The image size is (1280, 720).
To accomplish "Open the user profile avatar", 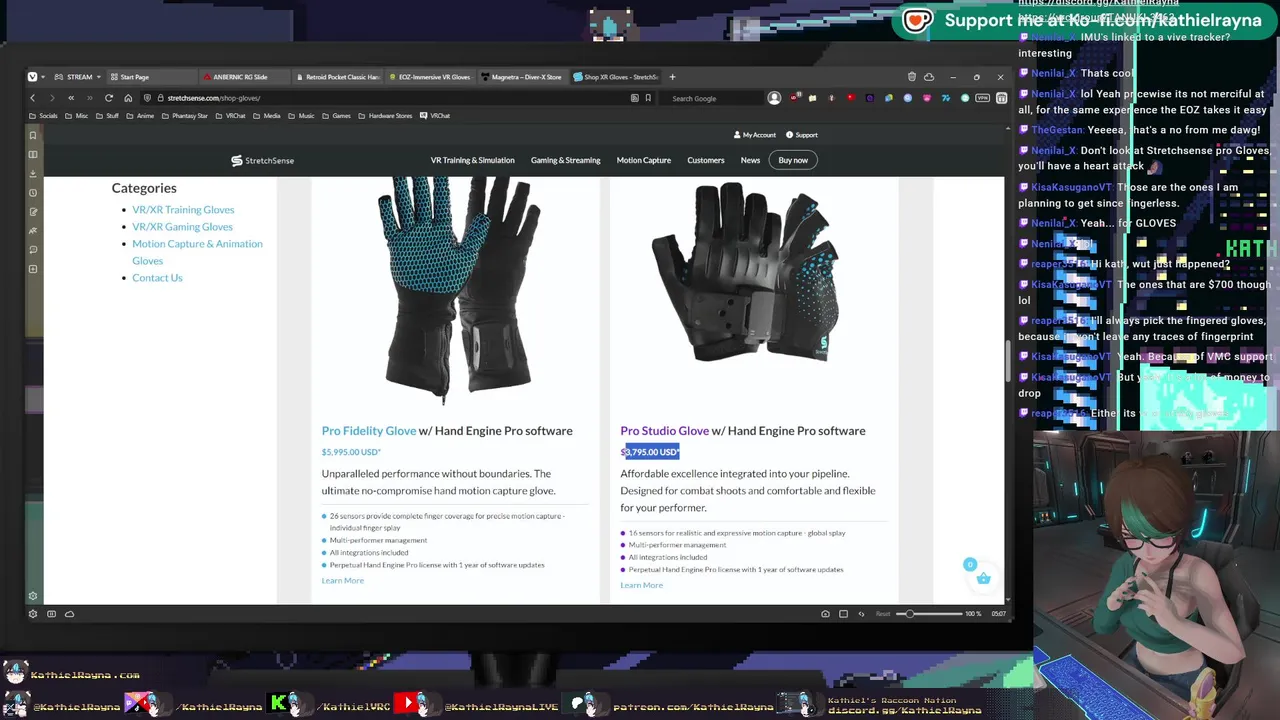I will (x=774, y=98).
